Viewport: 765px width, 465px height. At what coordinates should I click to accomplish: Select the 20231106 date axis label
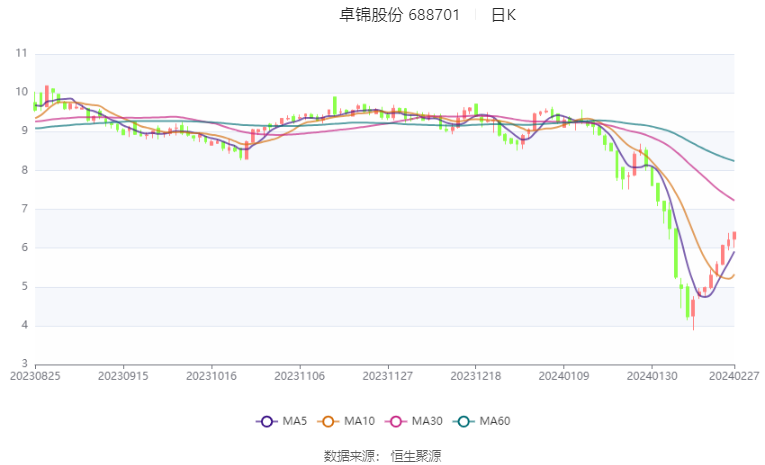click(300, 376)
